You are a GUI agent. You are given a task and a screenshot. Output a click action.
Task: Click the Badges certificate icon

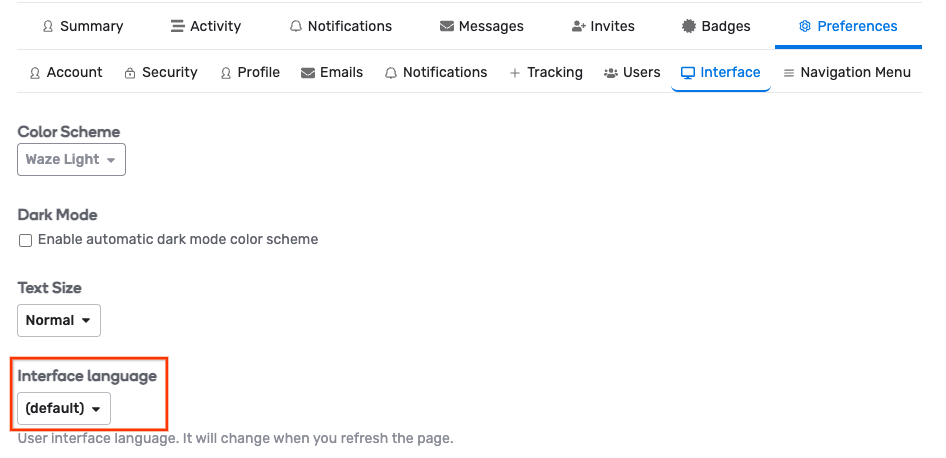click(689, 26)
